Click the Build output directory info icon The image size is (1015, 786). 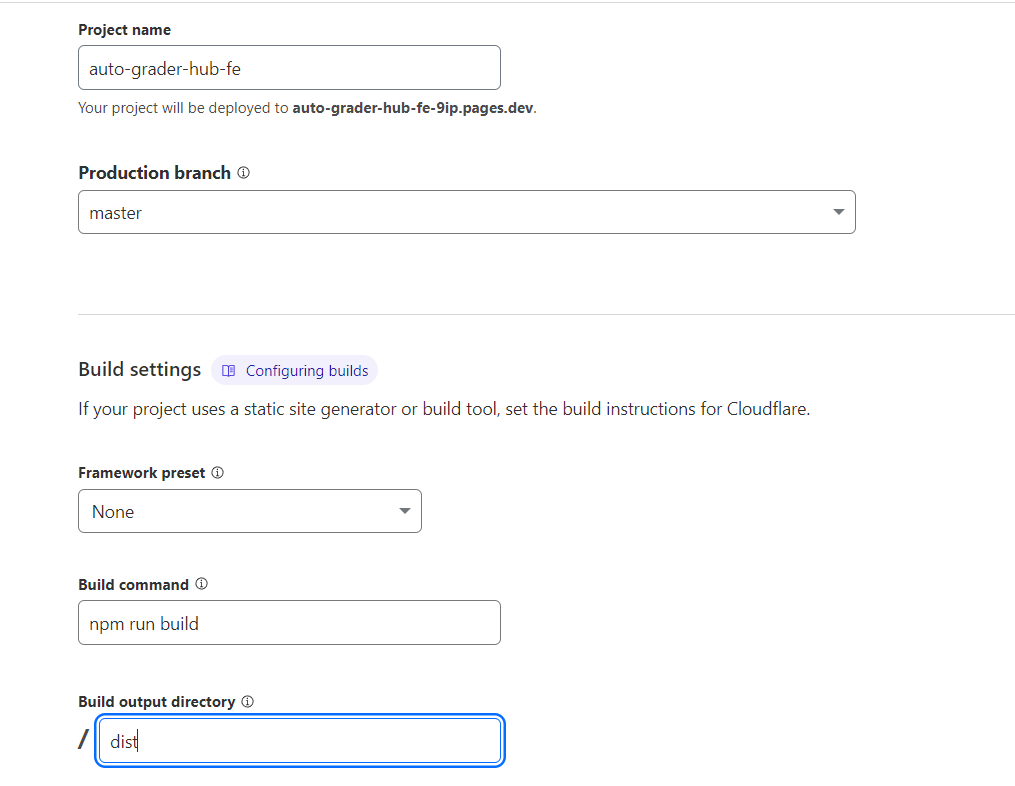coord(248,701)
